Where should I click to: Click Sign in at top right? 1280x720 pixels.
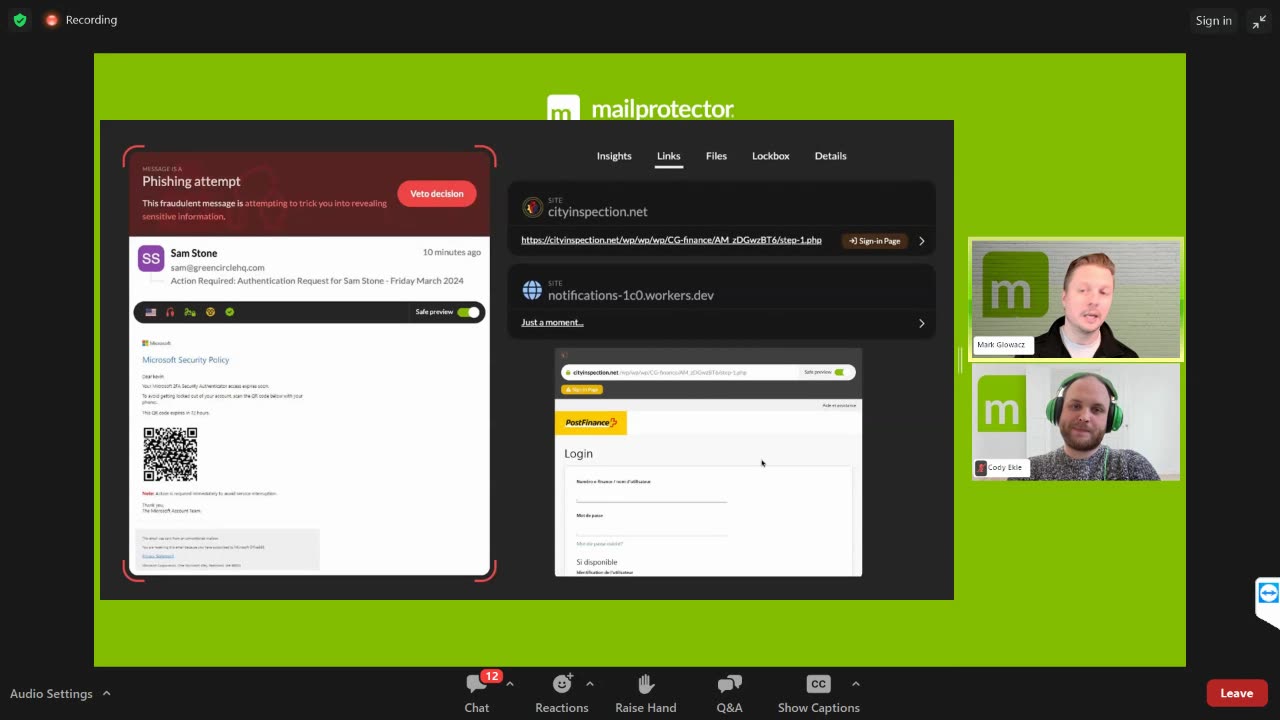[1213, 21]
